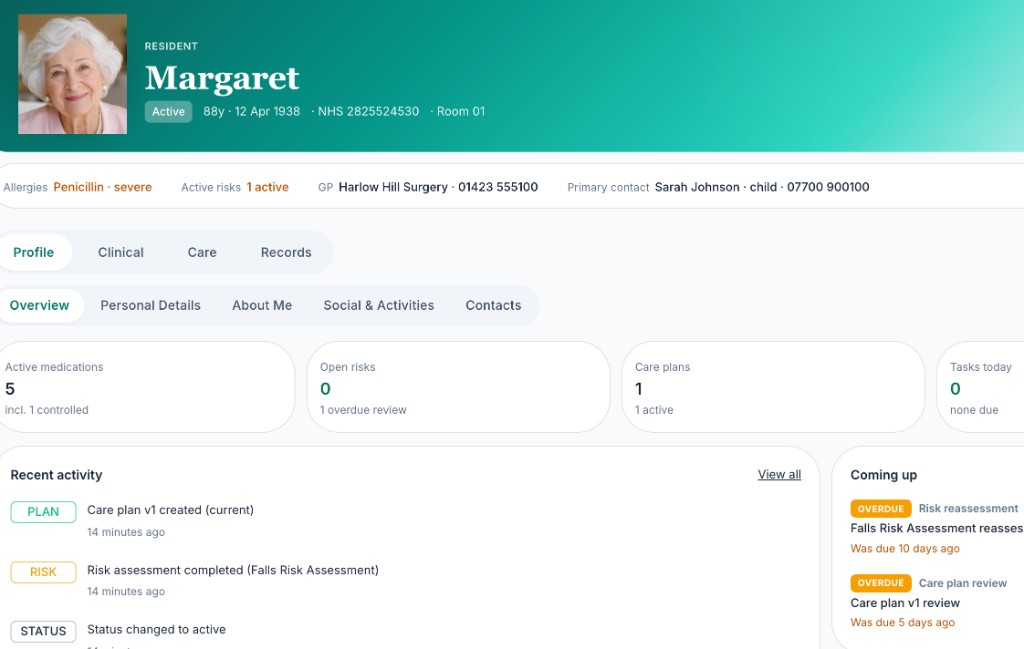Switch to About Me sub-tab

point(262,306)
